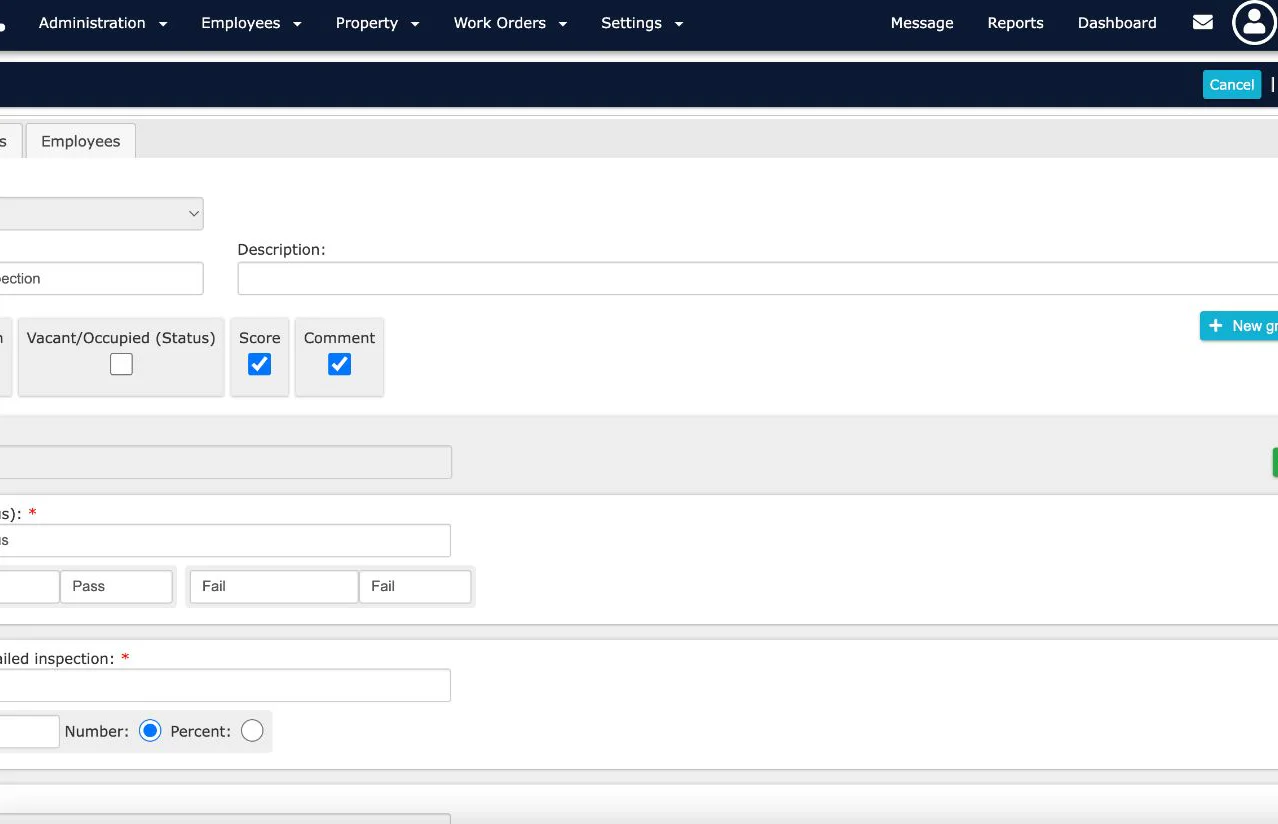1278x824 pixels.
Task: Click the Work Orders dropdown caret
Action: 563,24
